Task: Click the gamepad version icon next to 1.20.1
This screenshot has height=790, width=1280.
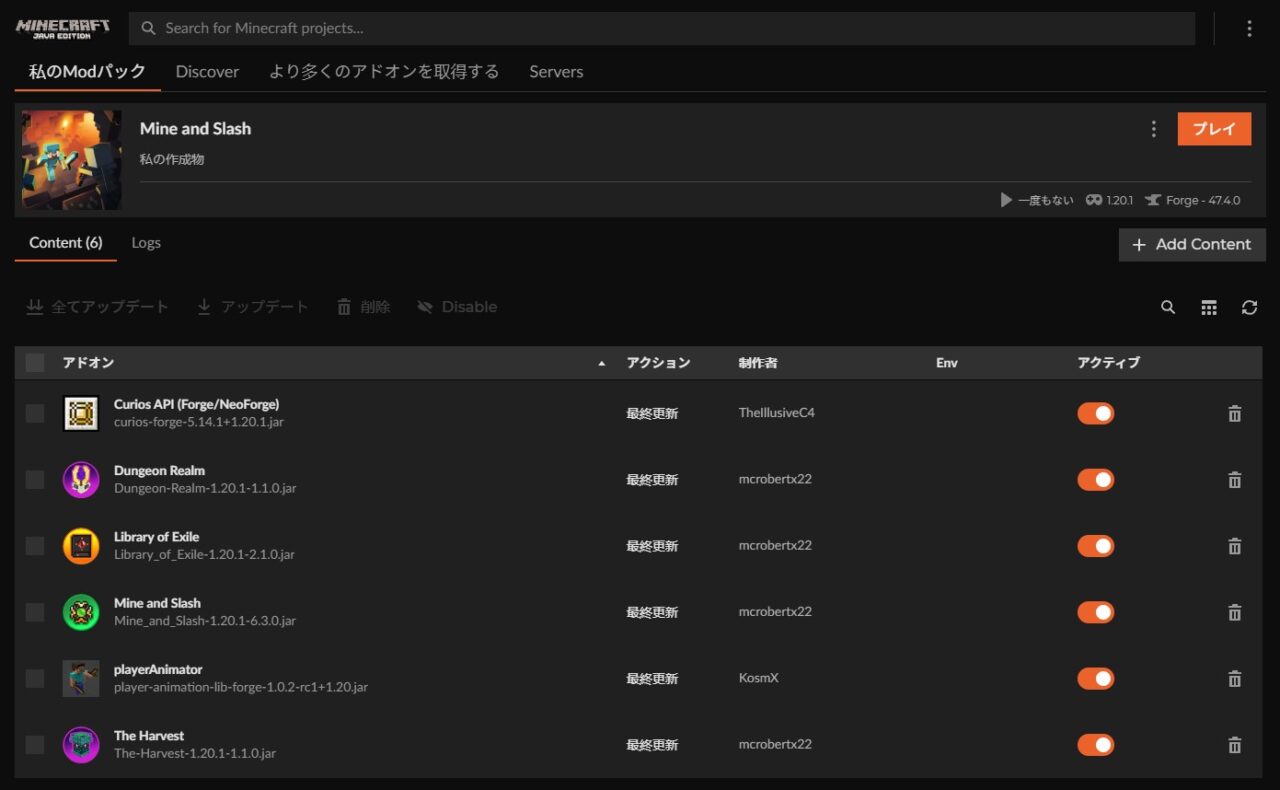Action: [x=1094, y=200]
